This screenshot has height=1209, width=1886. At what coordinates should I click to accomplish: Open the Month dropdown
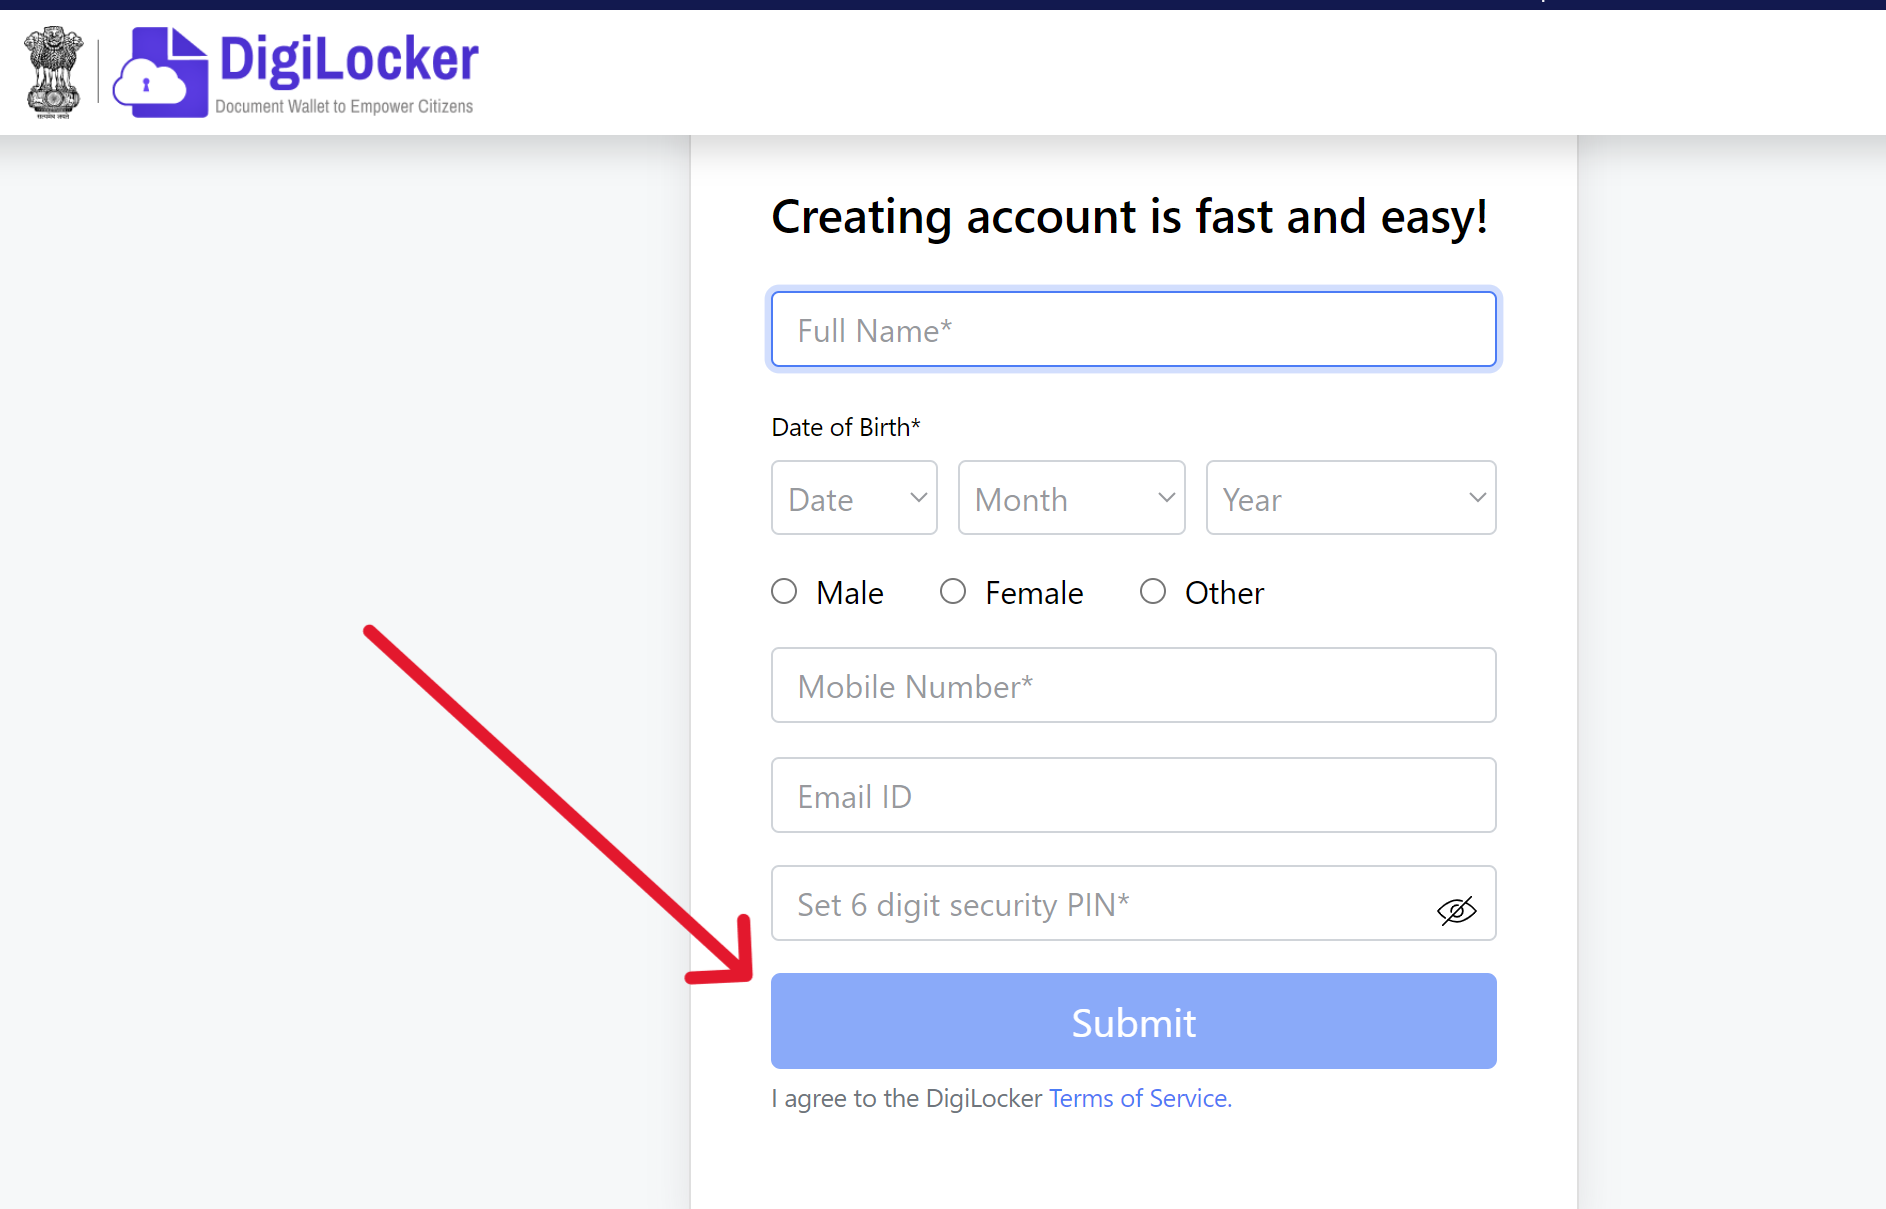[x=1071, y=497]
